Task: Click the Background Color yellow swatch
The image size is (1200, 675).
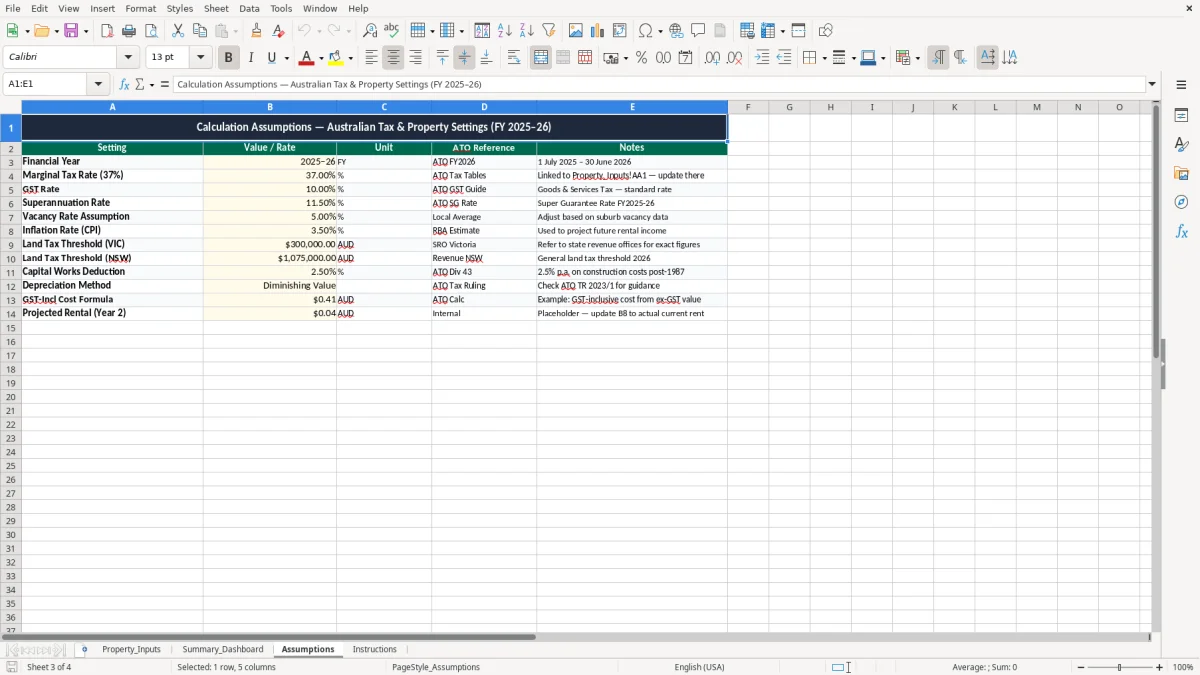Action: [336, 58]
